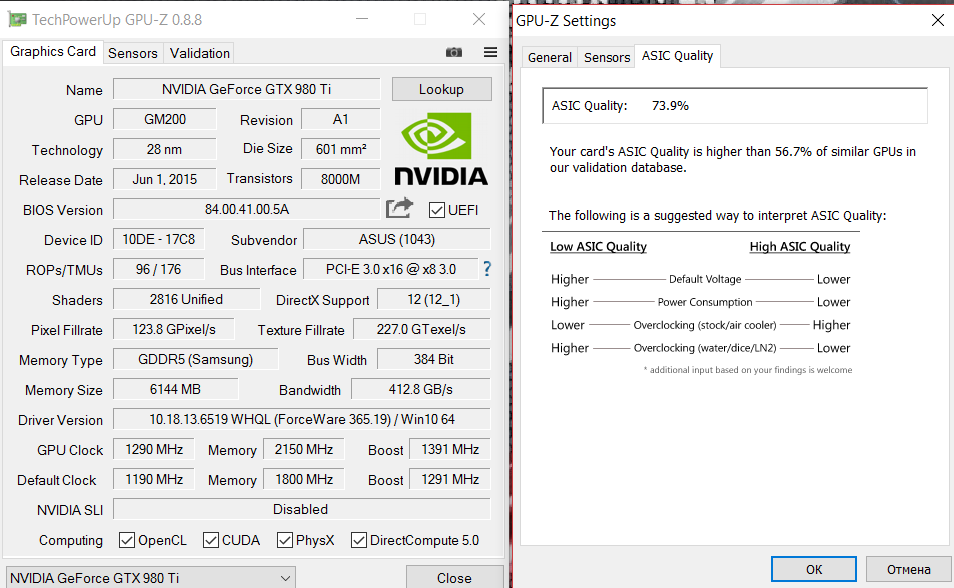Toggle the OpenCL checkbox
The width and height of the screenshot is (954, 588).
tap(127, 540)
